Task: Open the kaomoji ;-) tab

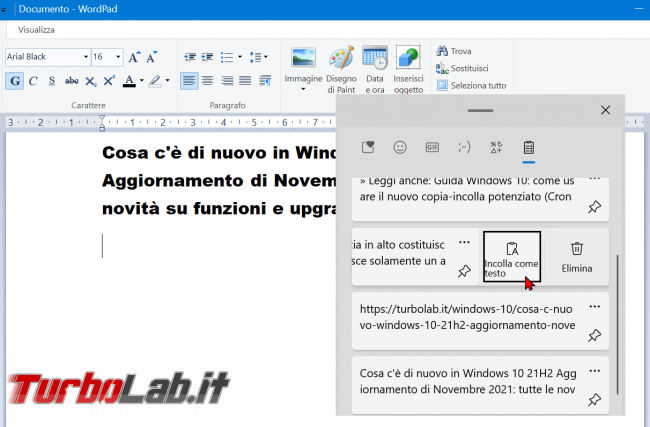Action: point(464,147)
